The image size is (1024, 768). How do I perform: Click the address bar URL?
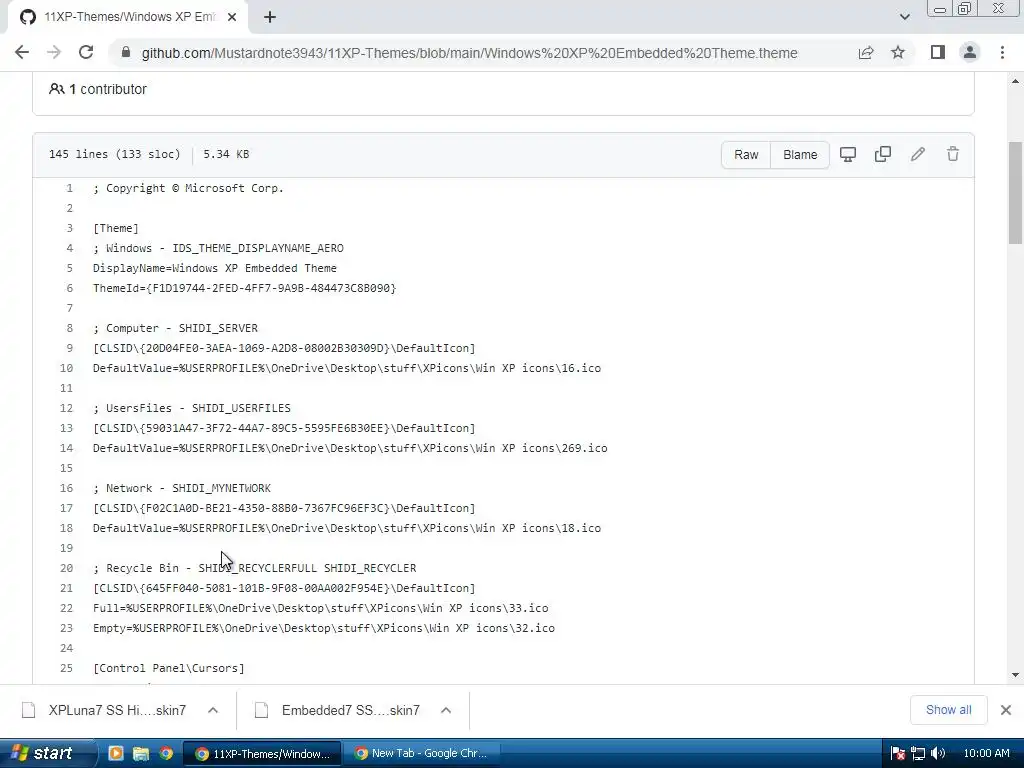(x=469, y=53)
